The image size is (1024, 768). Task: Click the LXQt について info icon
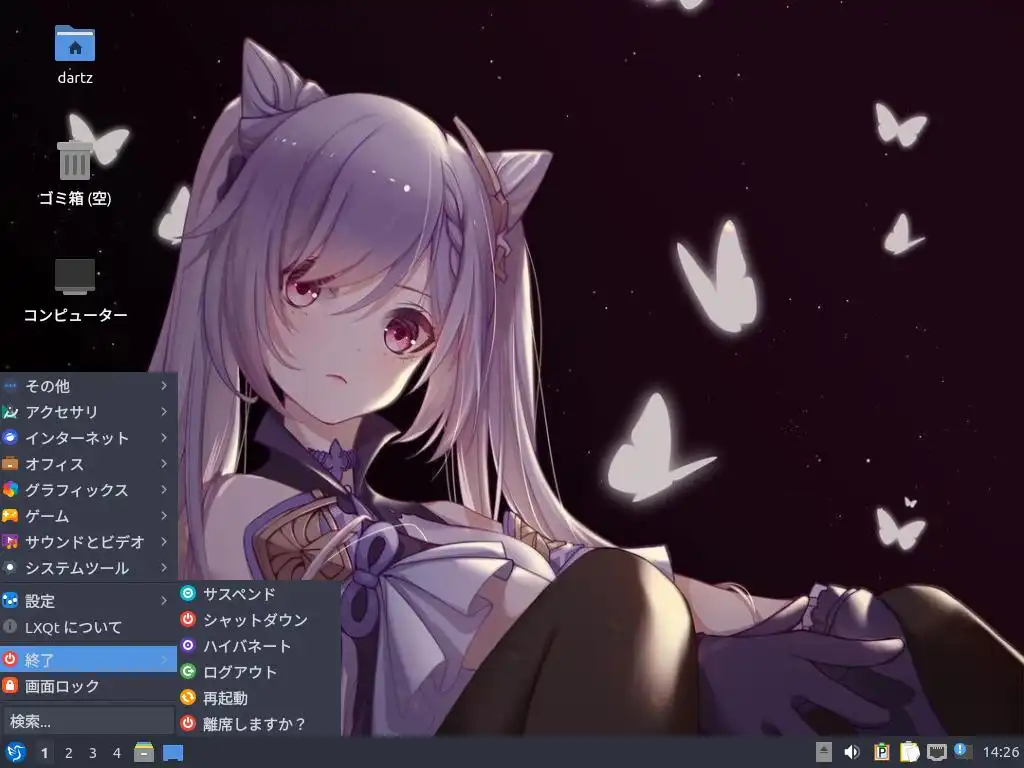tap(10, 627)
